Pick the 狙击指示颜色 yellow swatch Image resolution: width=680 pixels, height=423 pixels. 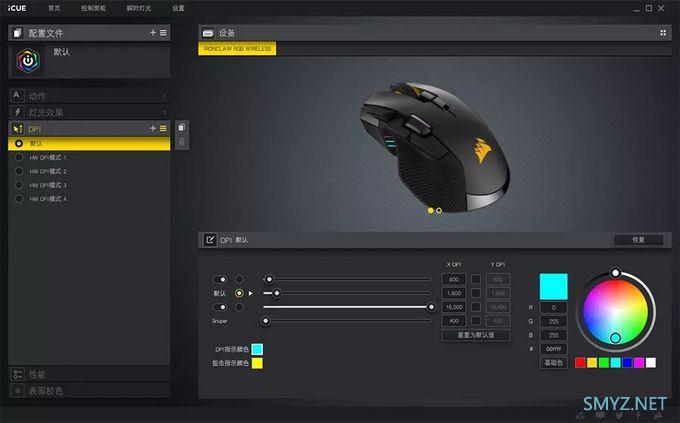(x=257, y=363)
